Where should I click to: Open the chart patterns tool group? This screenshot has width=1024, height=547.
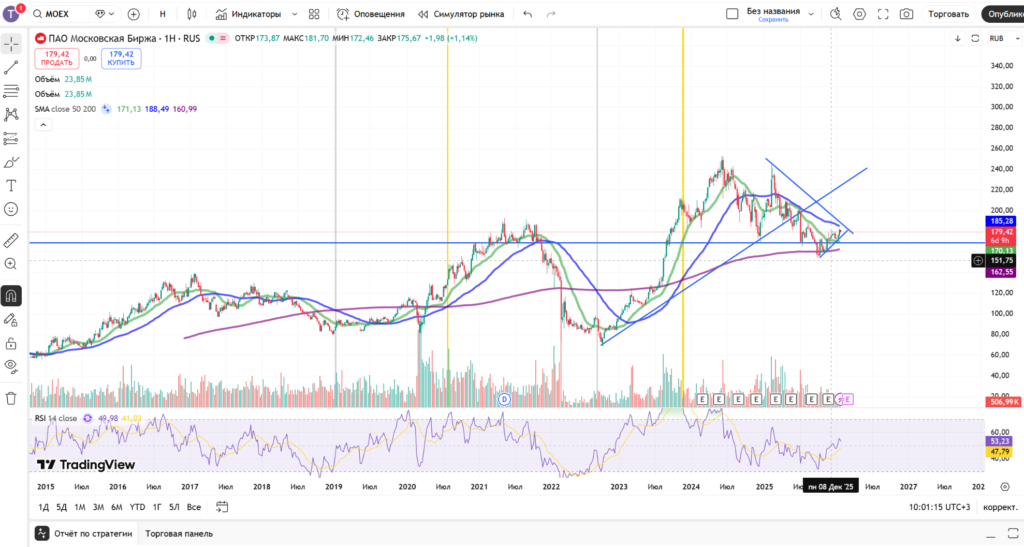click(11, 114)
